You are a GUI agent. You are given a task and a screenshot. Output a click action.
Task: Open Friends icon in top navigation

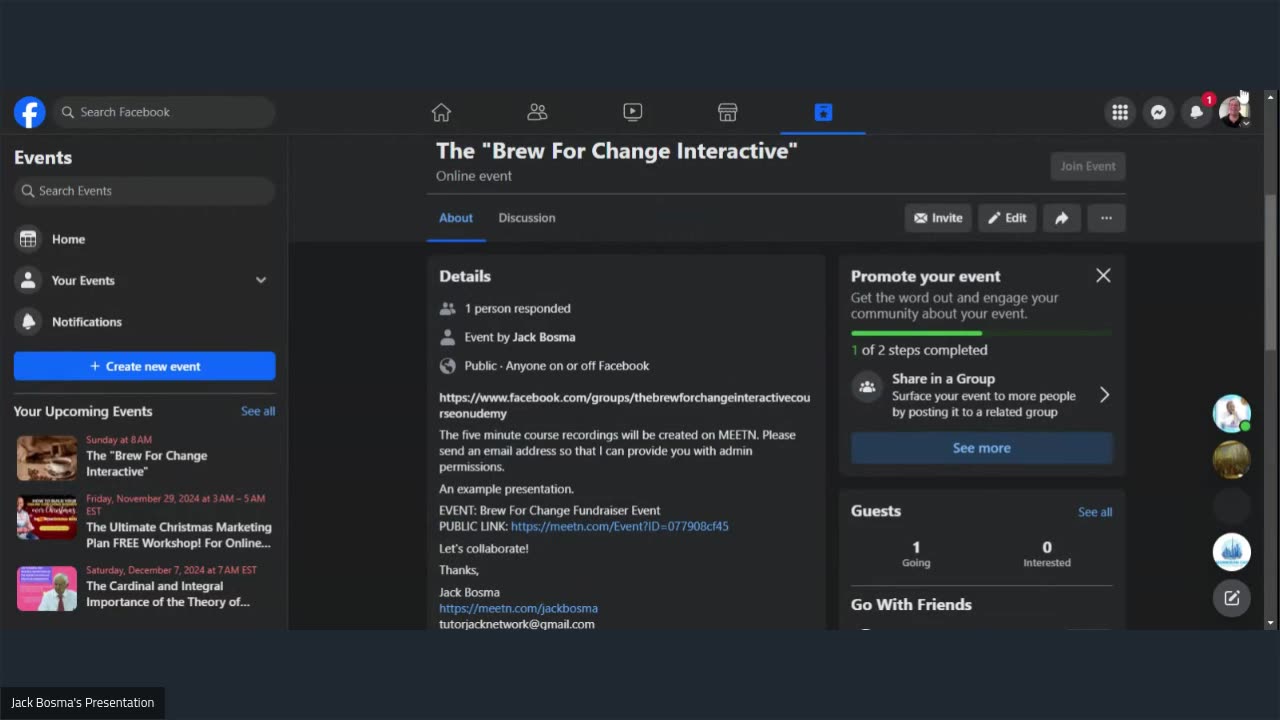click(x=537, y=112)
